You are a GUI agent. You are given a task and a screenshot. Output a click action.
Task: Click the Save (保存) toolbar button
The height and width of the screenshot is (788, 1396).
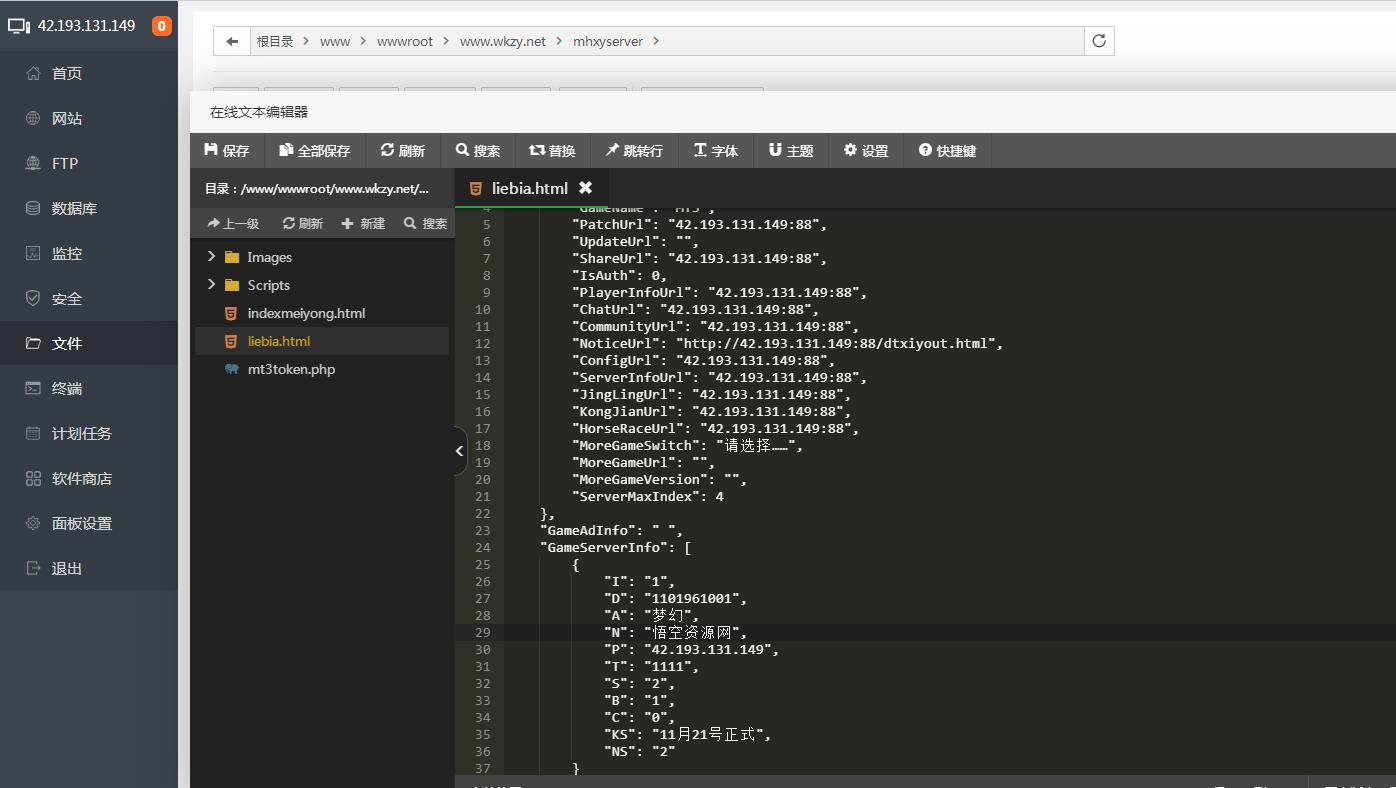click(226, 150)
